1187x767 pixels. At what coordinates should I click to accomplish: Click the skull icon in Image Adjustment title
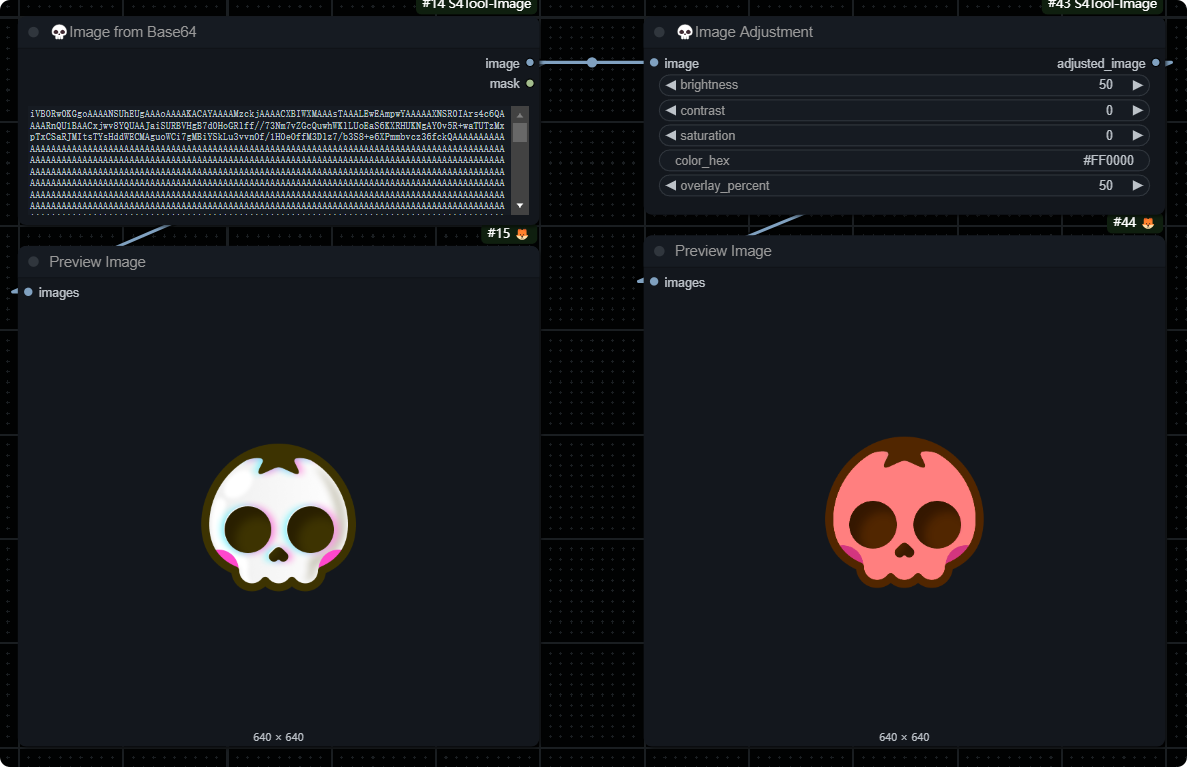(x=685, y=32)
